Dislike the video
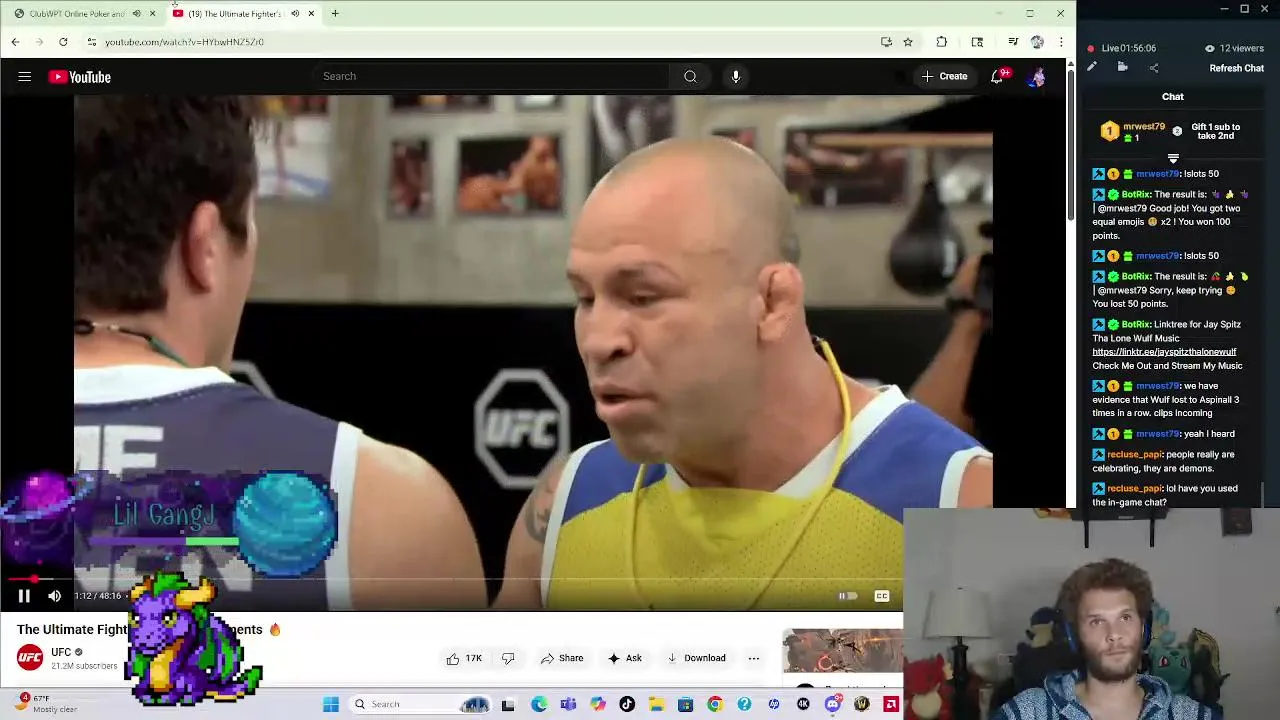Viewport: 1280px width, 720px height. pyautogui.click(x=508, y=658)
